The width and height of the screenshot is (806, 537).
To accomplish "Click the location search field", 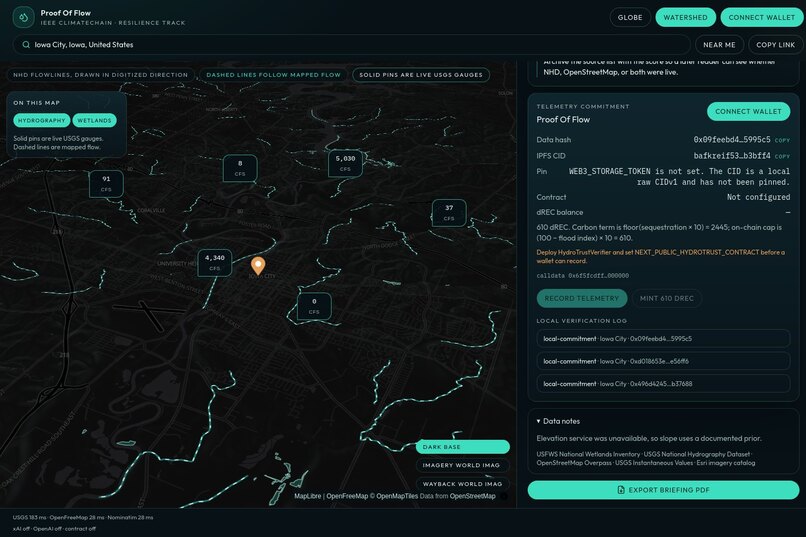I will 352,45.
